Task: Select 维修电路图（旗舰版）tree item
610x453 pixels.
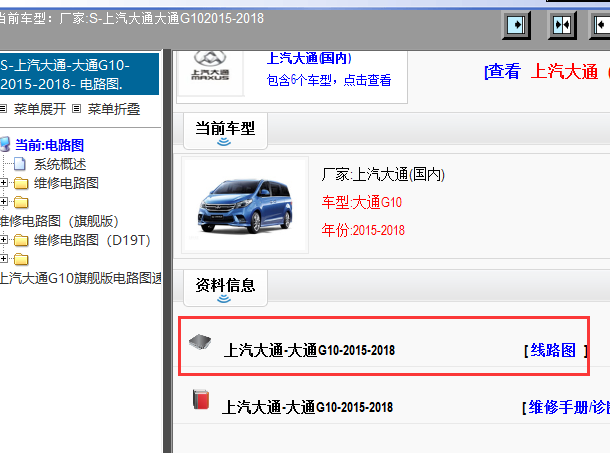Action: click(x=59, y=221)
